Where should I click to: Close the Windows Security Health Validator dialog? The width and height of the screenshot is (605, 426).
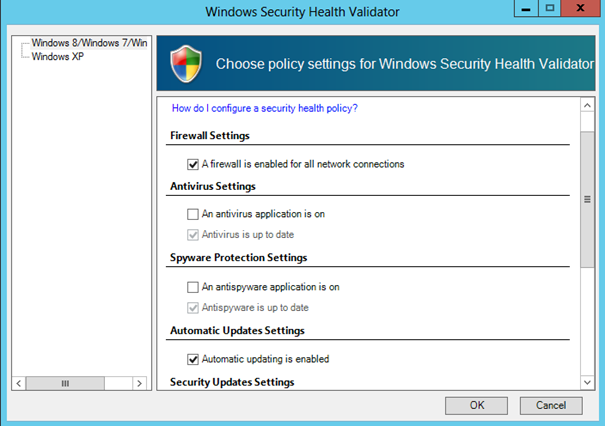[580, 8]
